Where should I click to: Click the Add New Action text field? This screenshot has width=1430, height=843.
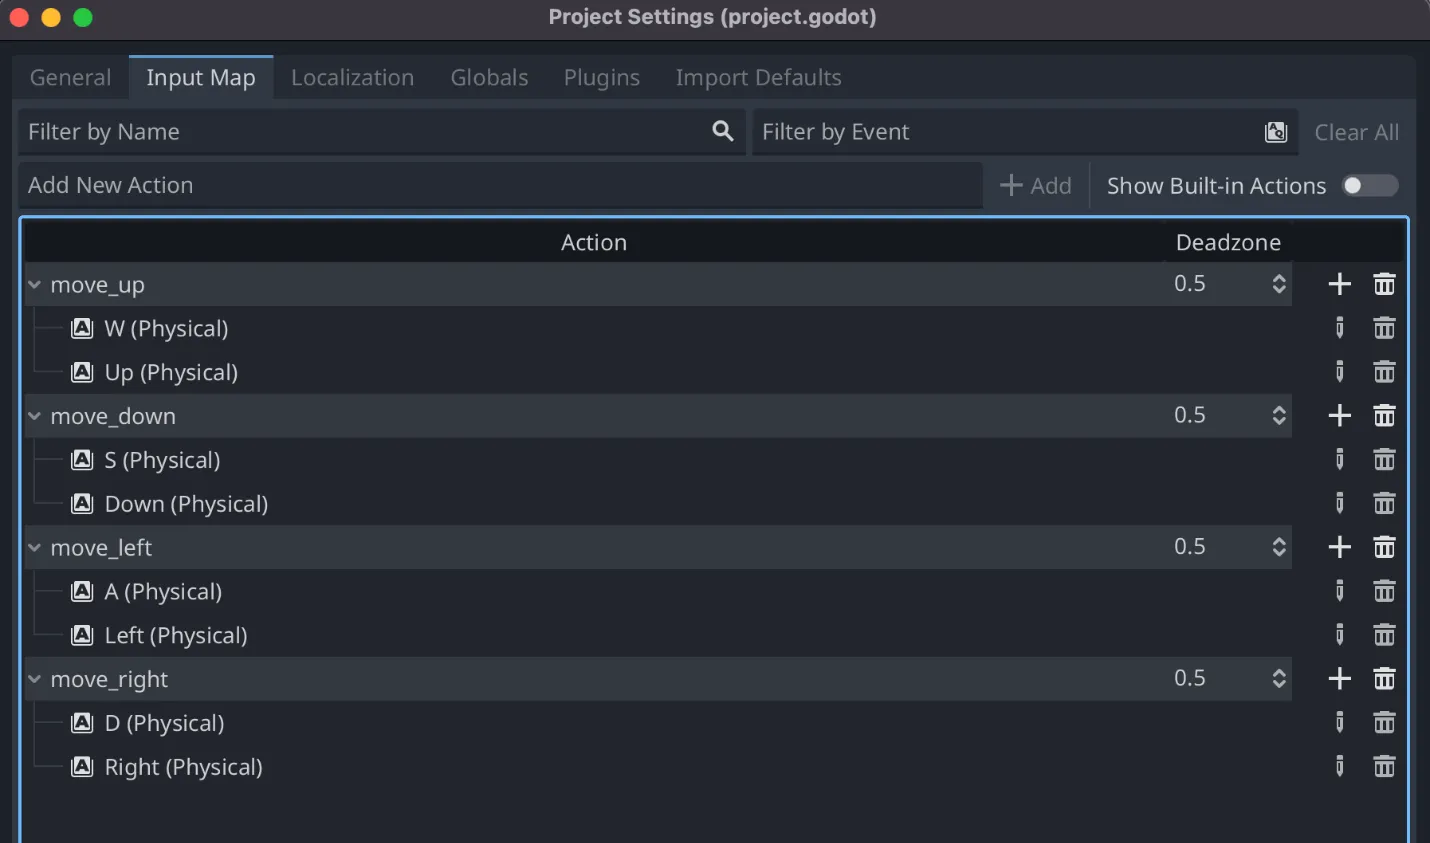[500, 185]
